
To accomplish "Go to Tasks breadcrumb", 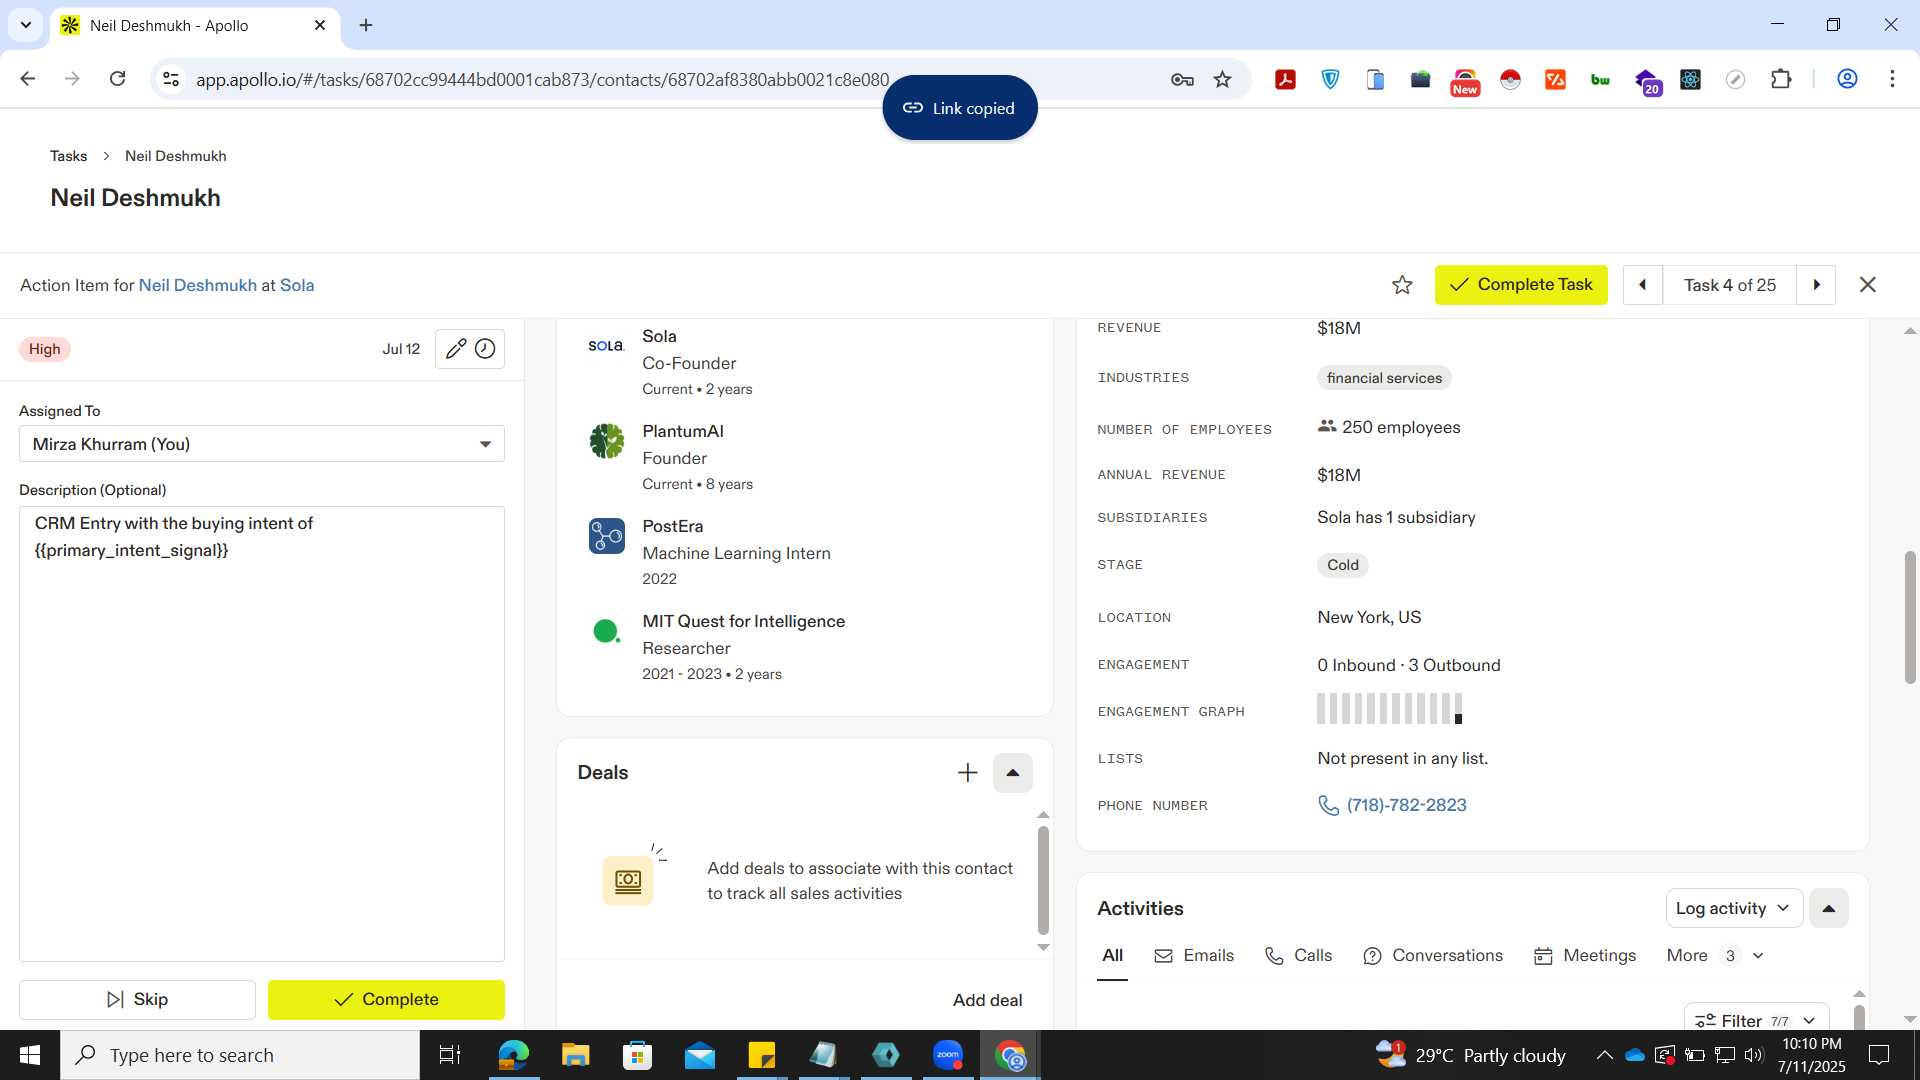I will click(x=68, y=156).
